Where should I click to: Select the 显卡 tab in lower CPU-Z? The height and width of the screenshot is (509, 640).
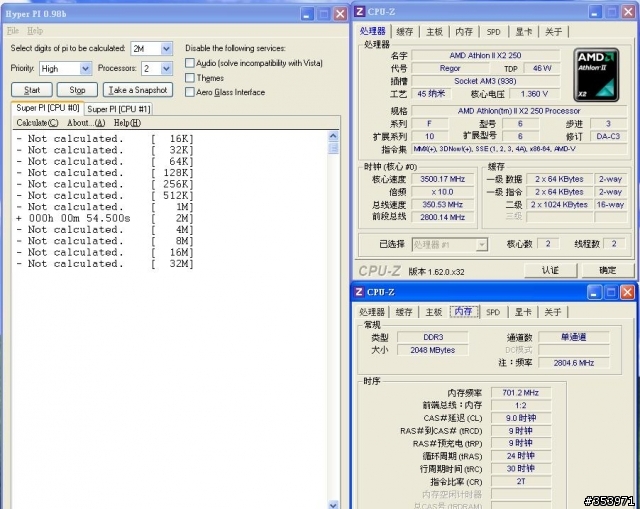pyautogui.click(x=522, y=312)
